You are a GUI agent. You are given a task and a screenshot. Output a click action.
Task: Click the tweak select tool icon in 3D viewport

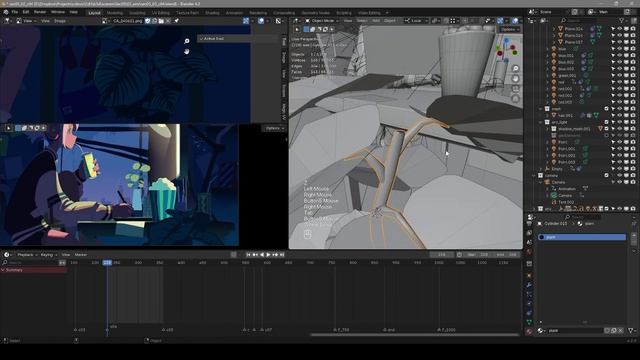point(297,29)
